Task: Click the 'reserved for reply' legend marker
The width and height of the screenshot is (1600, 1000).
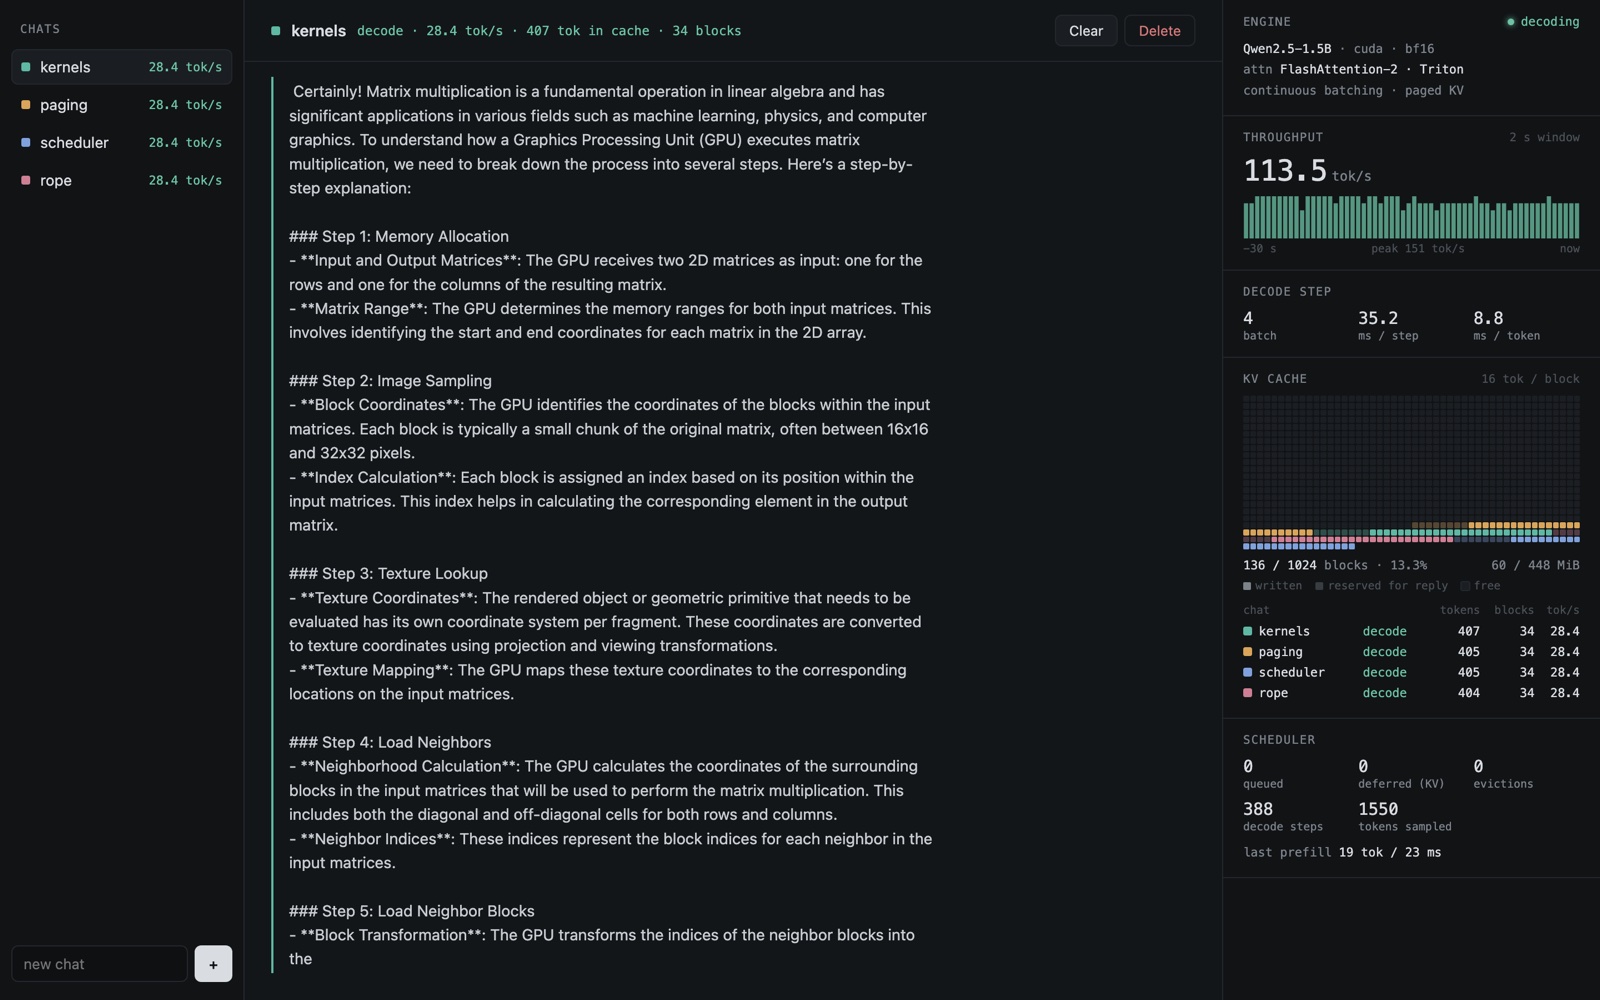Action: click(1319, 586)
